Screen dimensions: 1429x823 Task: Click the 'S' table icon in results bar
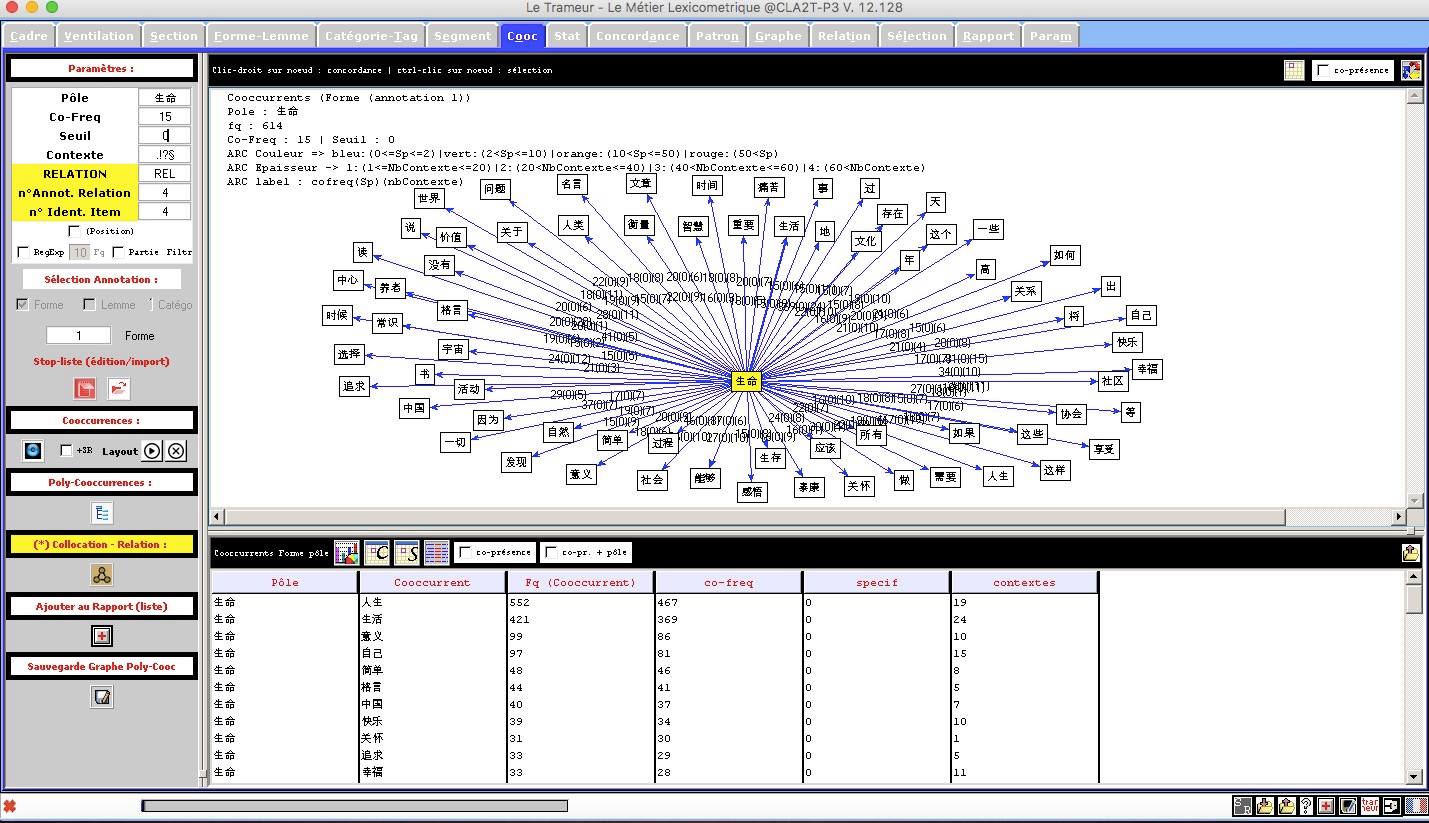pyautogui.click(x=406, y=553)
